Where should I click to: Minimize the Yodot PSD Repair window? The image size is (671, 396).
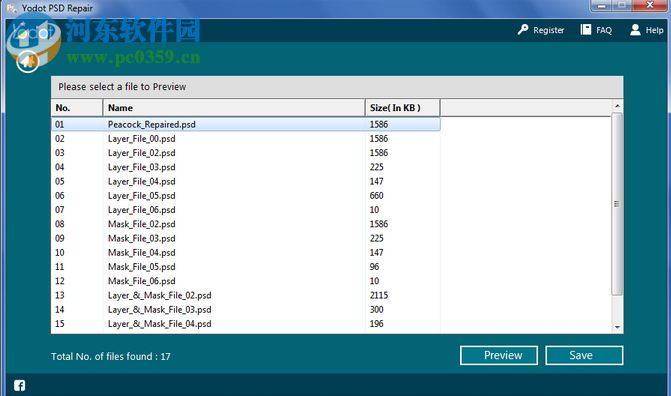(x=602, y=5)
